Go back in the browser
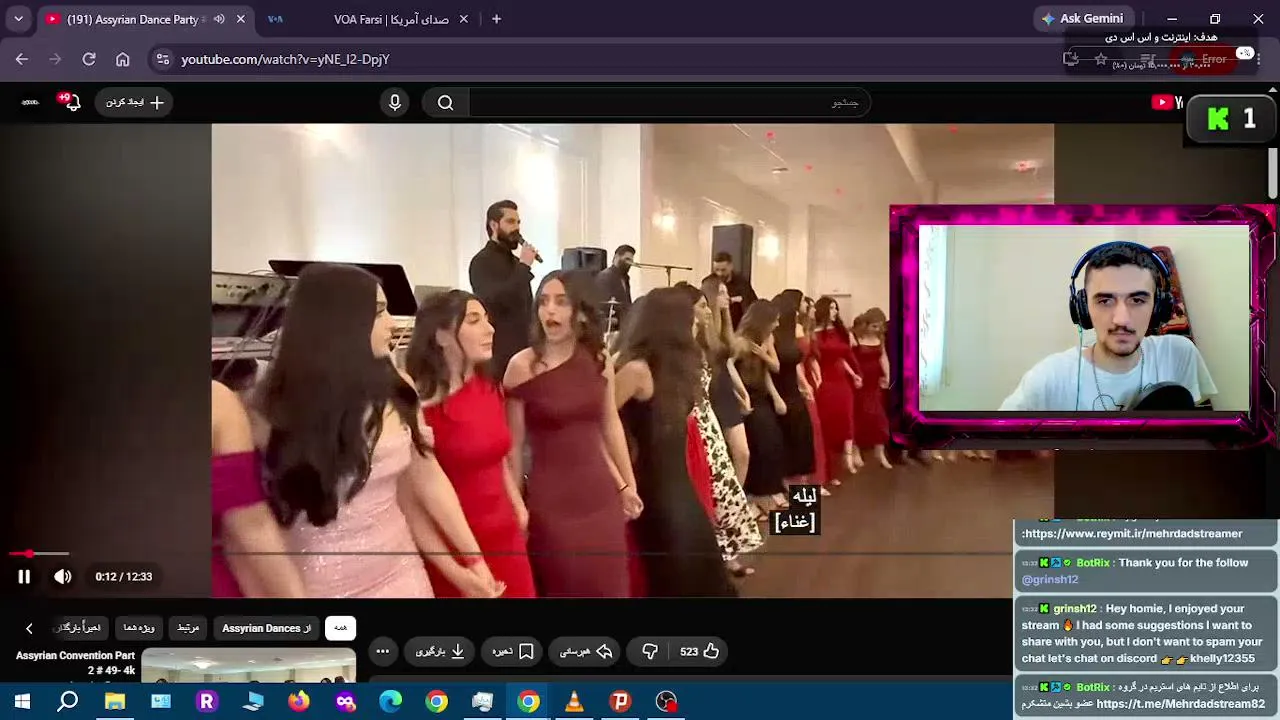The image size is (1280, 720). (x=22, y=59)
